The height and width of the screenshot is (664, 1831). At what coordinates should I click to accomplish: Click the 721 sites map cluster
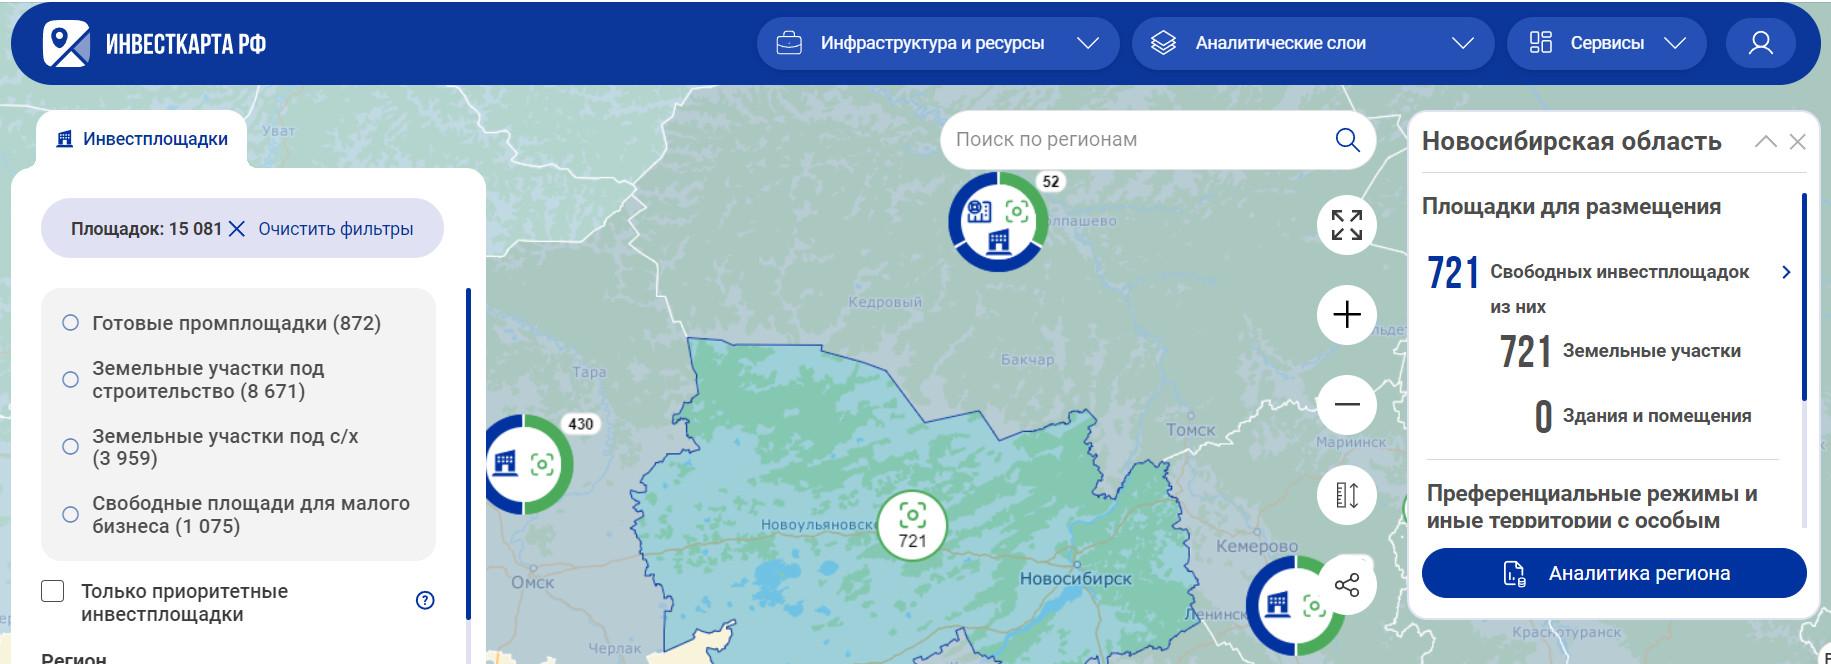pyautogui.click(x=912, y=526)
